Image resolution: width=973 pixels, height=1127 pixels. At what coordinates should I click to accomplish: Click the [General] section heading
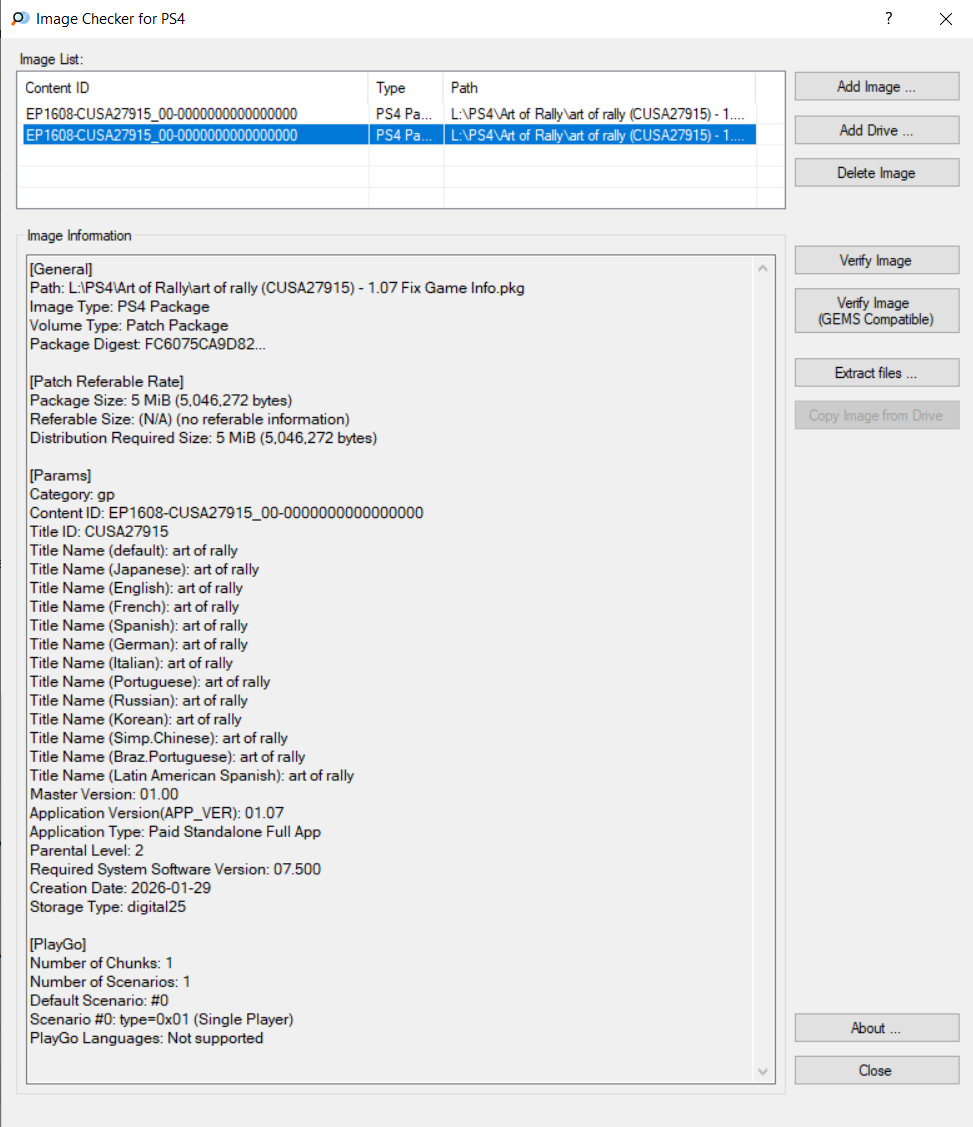point(61,269)
